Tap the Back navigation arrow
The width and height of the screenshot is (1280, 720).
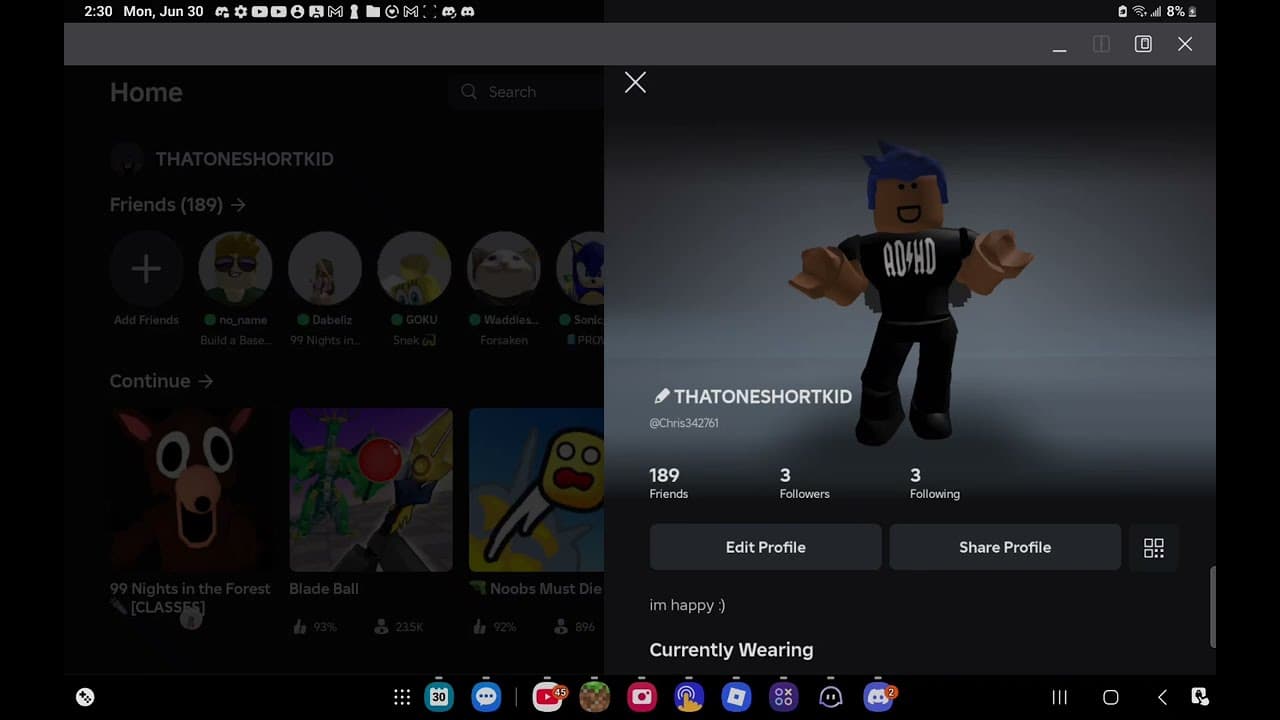(x=1162, y=698)
